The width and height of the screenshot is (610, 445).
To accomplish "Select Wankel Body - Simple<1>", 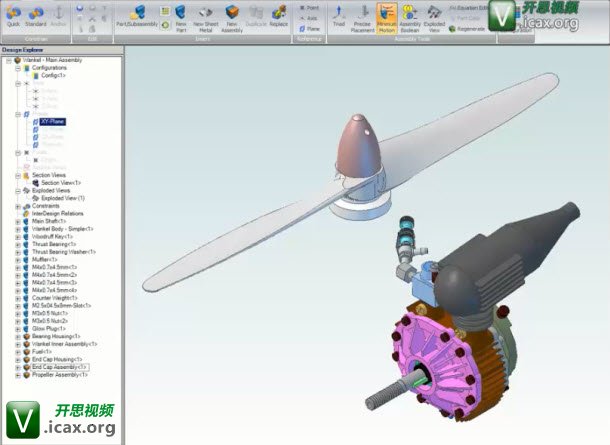I will pos(63,229).
